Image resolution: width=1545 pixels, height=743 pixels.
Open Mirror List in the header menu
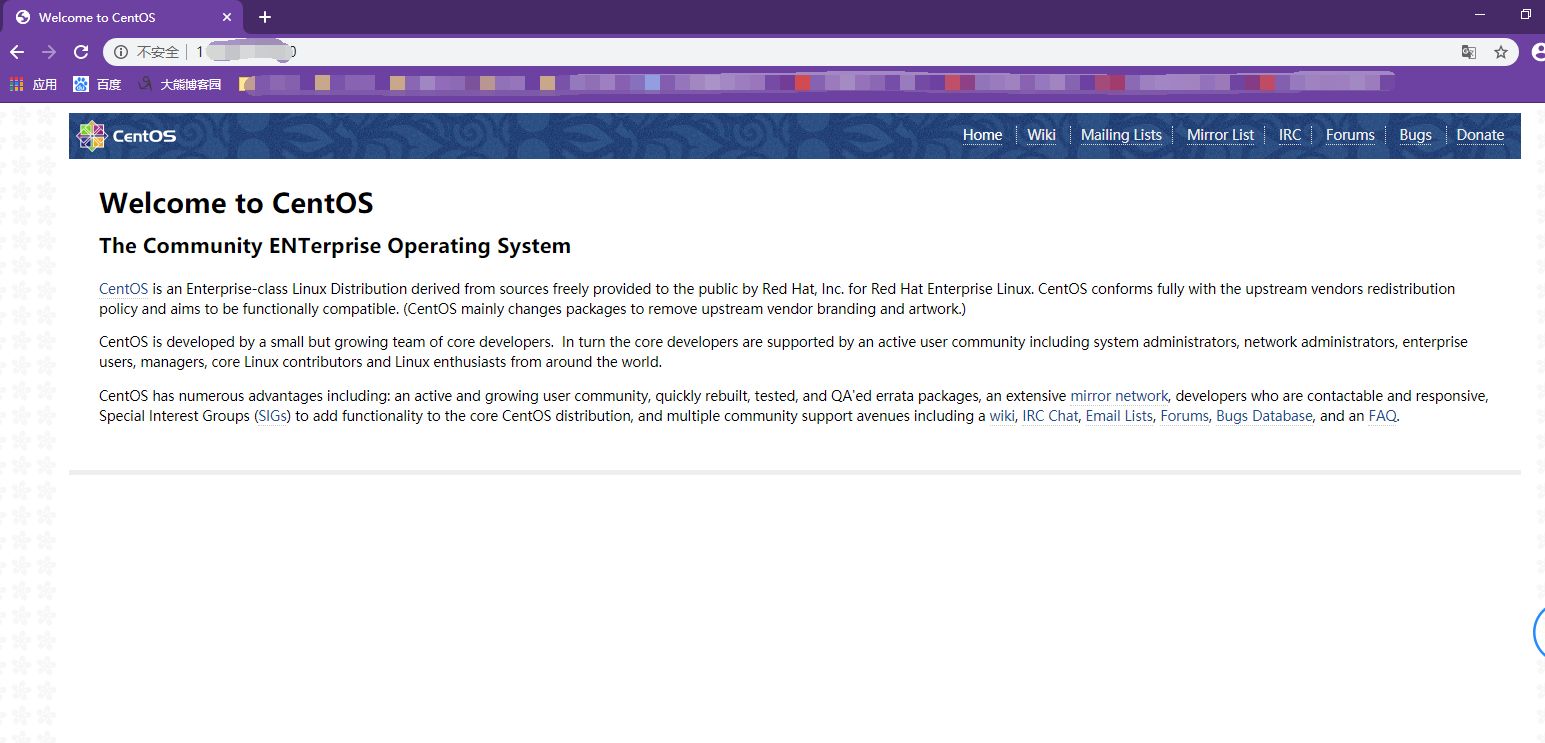pos(1220,135)
